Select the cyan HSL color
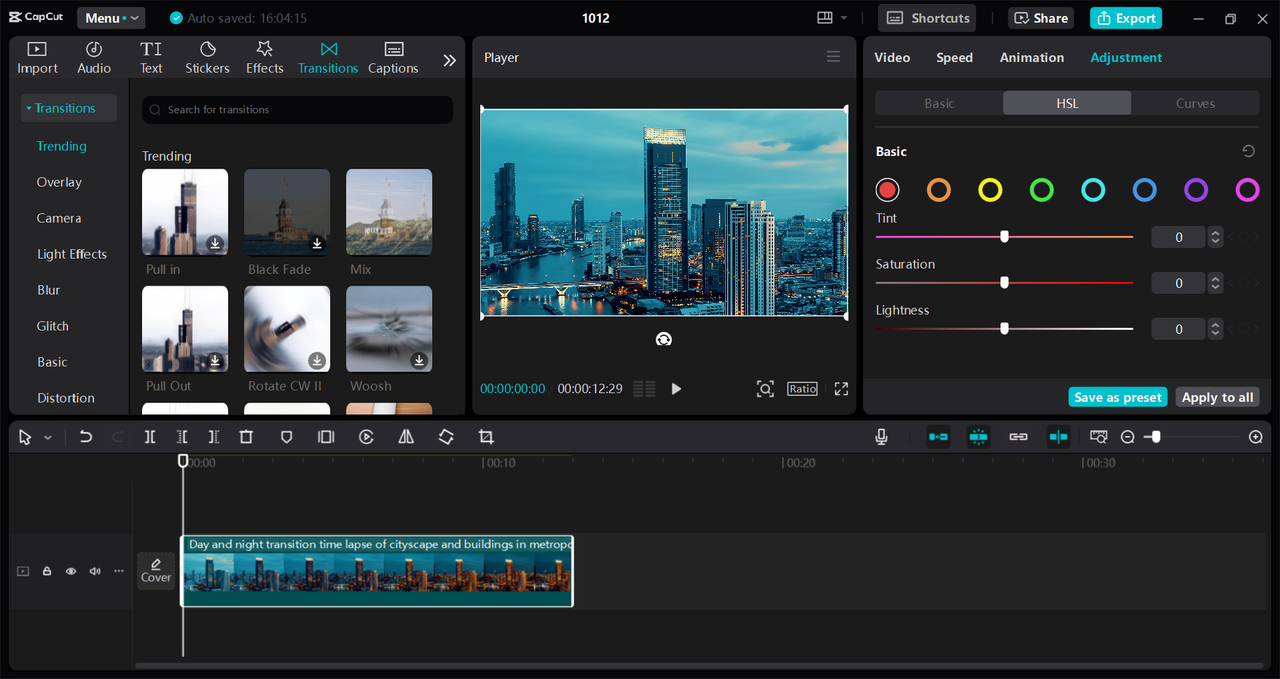Screen dimensions: 1280x679 pyautogui.click(x=1093, y=190)
